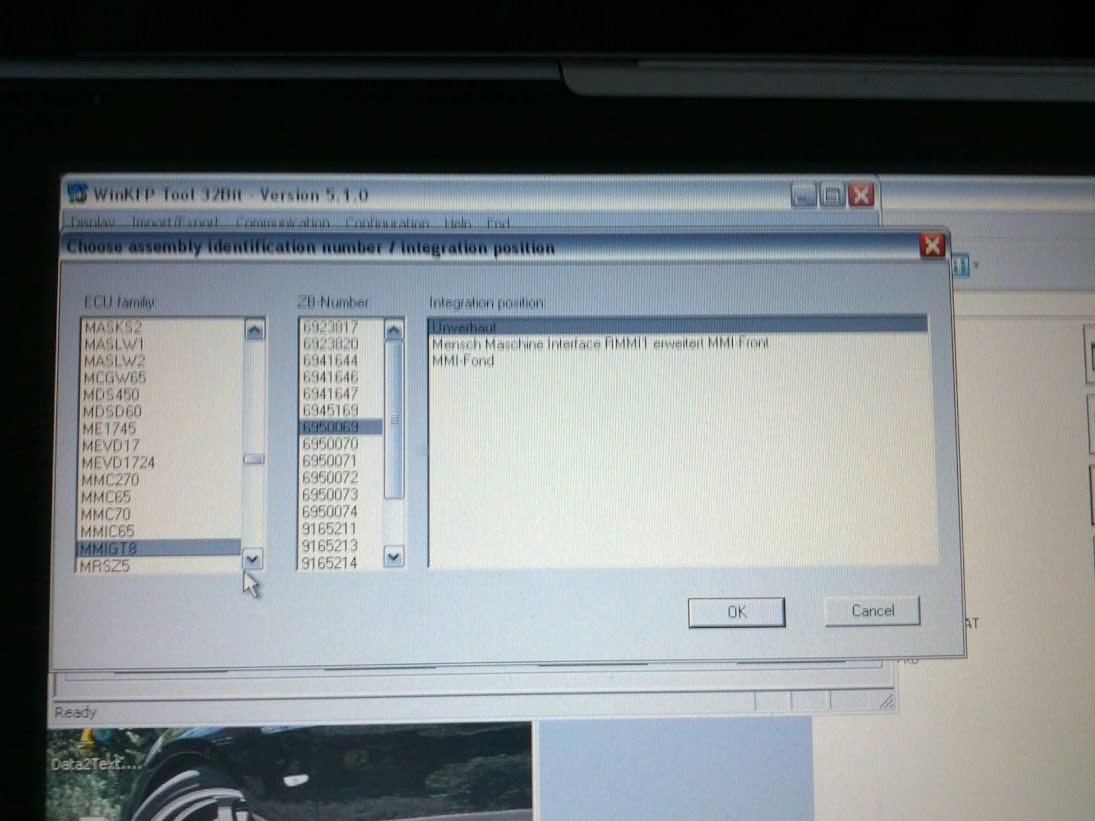This screenshot has width=1095, height=821.
Task: Maximize the WinKFP Tool main window
Action: tap(832, 195)
